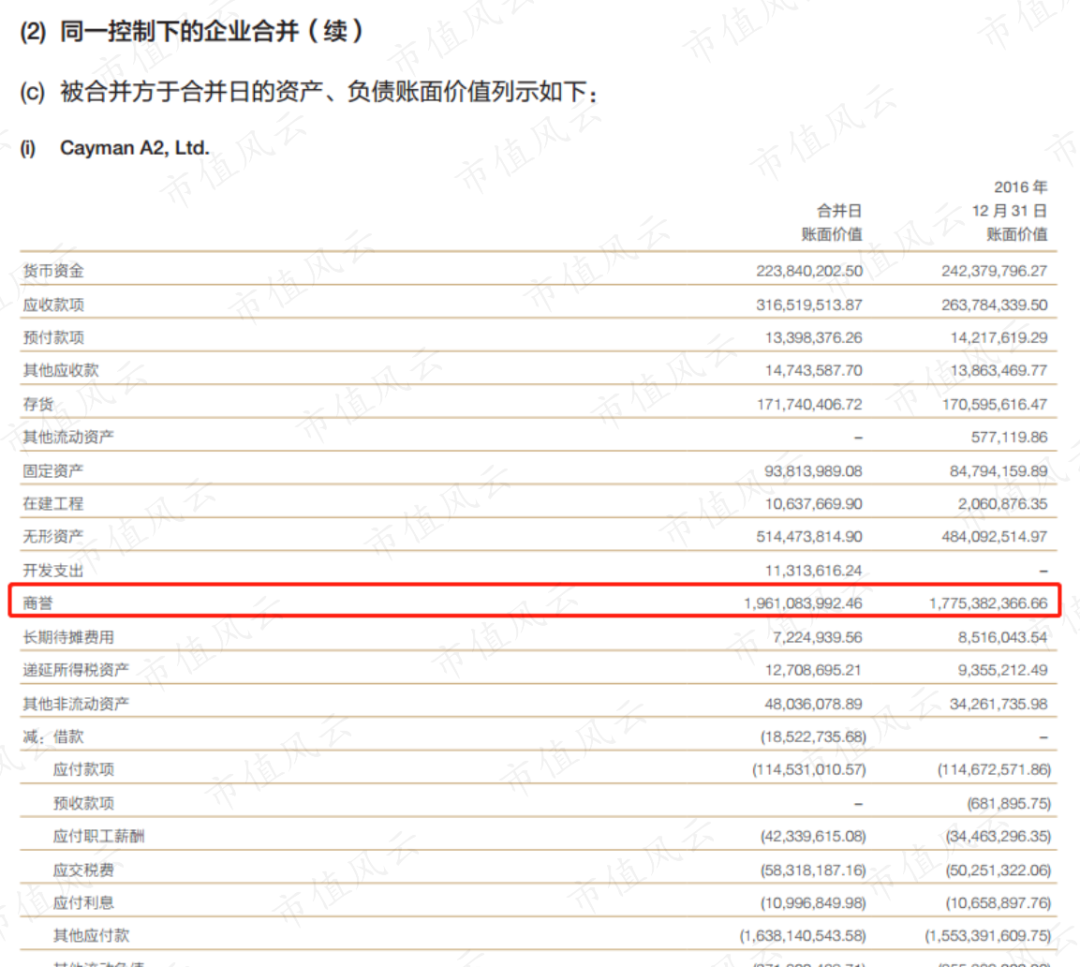Click the '固定资产' row label
1080x967 pixels.
click(53, 471)
